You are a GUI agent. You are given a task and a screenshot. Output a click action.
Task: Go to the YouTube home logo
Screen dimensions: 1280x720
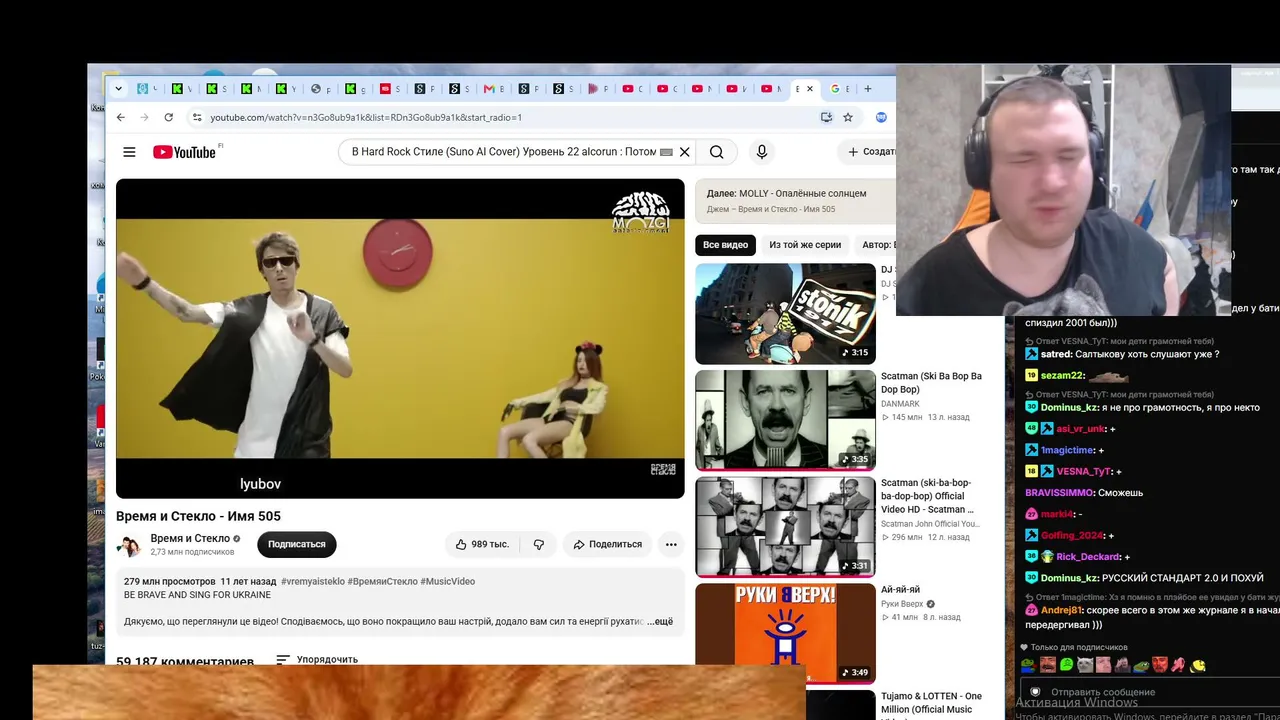tap(185, 152)
